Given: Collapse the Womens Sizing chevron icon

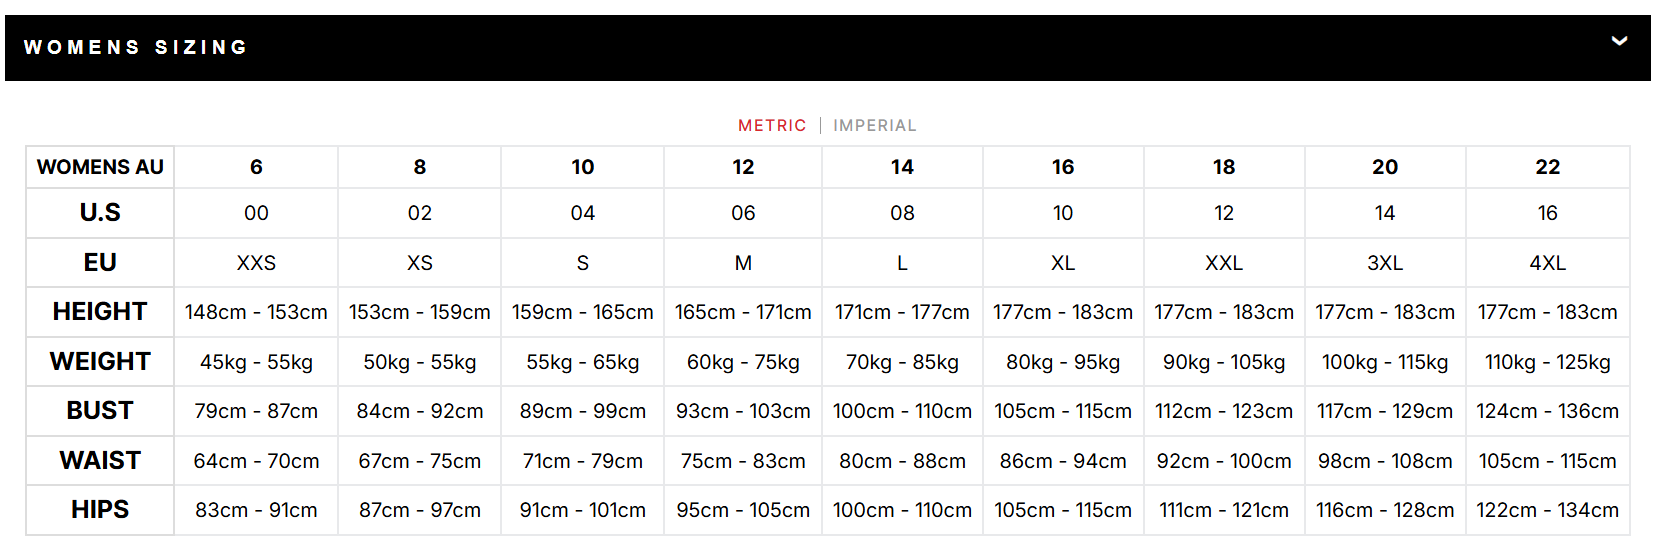Looking at the screenshot, I should (x=1619, y=41).
